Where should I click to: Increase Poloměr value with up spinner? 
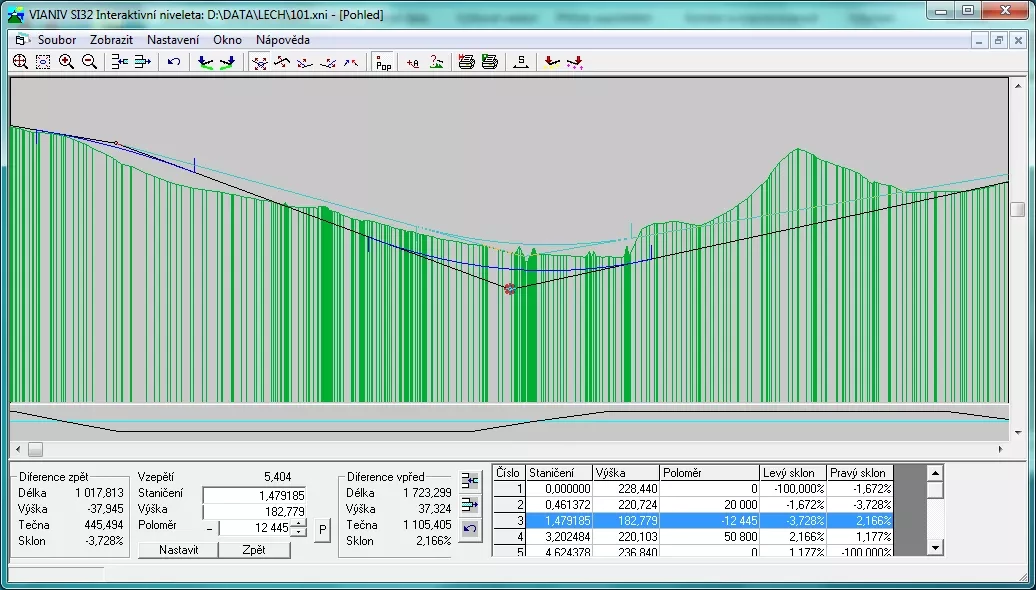tap(298, 523)
